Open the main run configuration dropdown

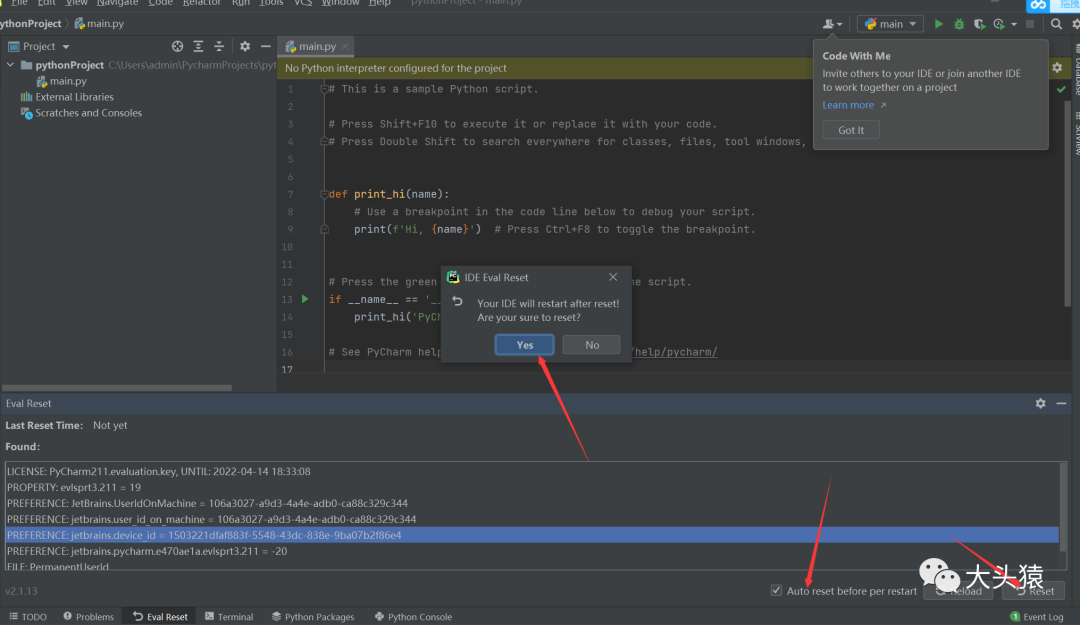pos(891,24)
